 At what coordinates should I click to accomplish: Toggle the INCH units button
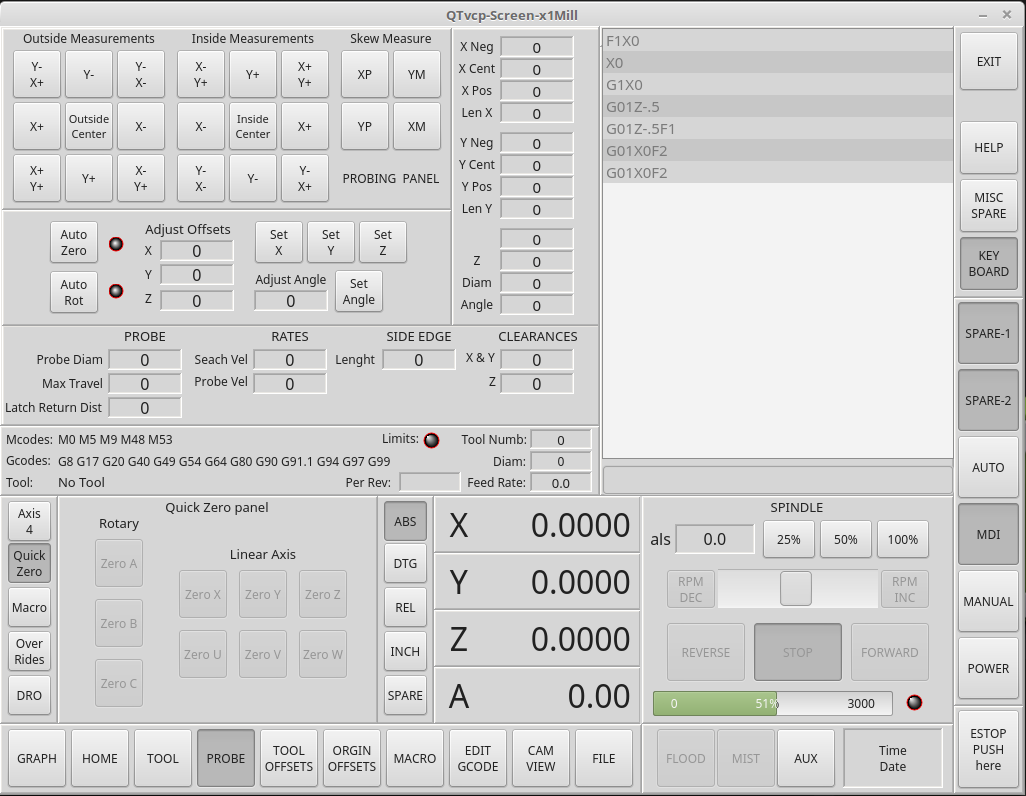point(405,651)
